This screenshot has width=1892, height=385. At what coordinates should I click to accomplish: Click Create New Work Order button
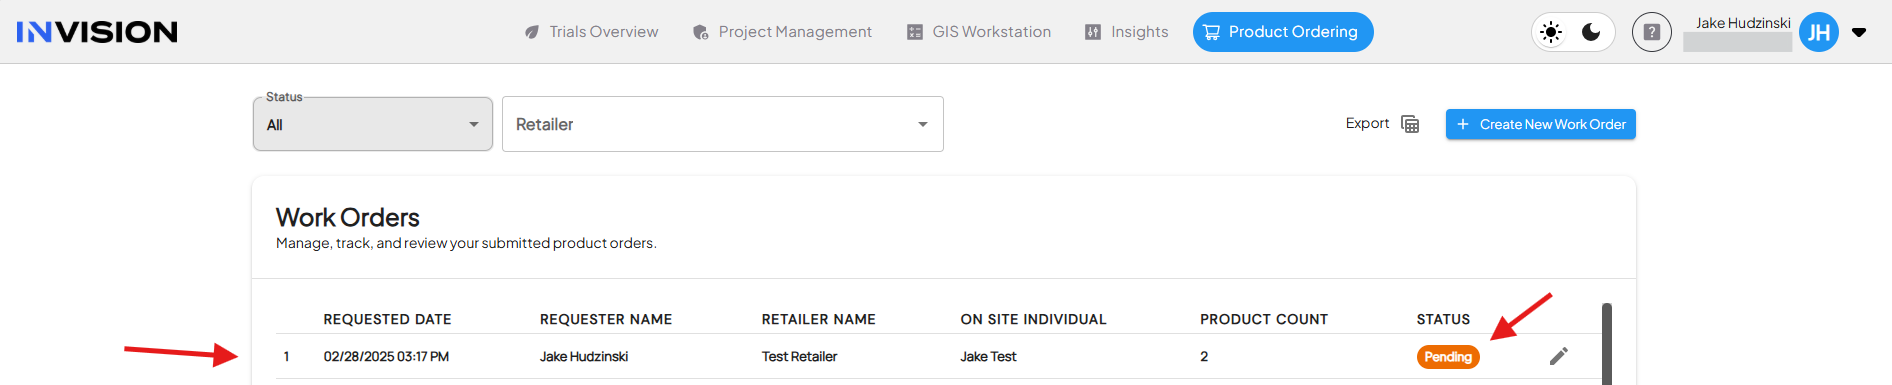point(1541,124)
